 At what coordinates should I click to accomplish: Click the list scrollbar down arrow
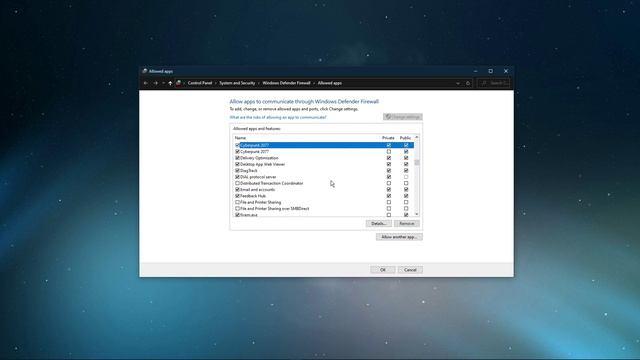[417, 214]
